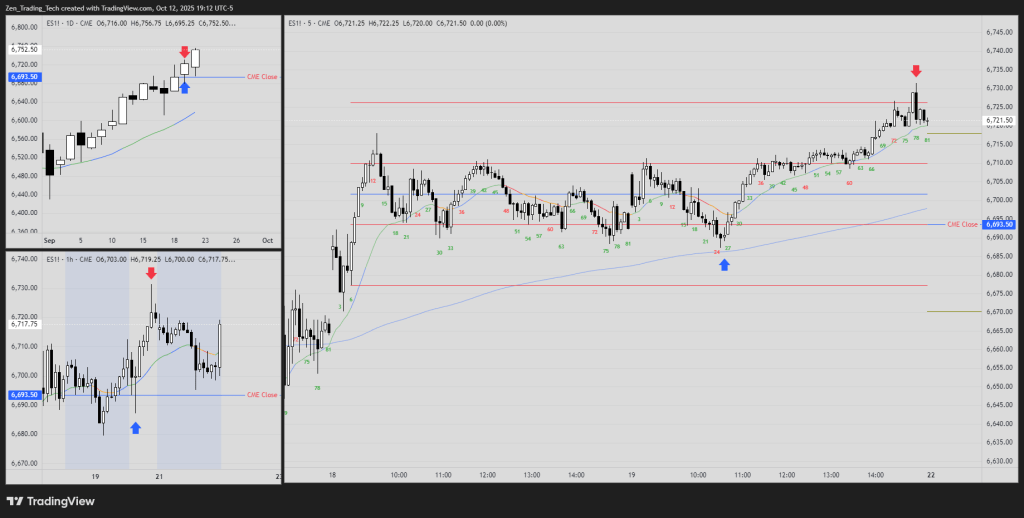Viewport: 1024px width, 518px height.
Task: Click the blue up arrow on daily chart
Action: tap(184, 87)
